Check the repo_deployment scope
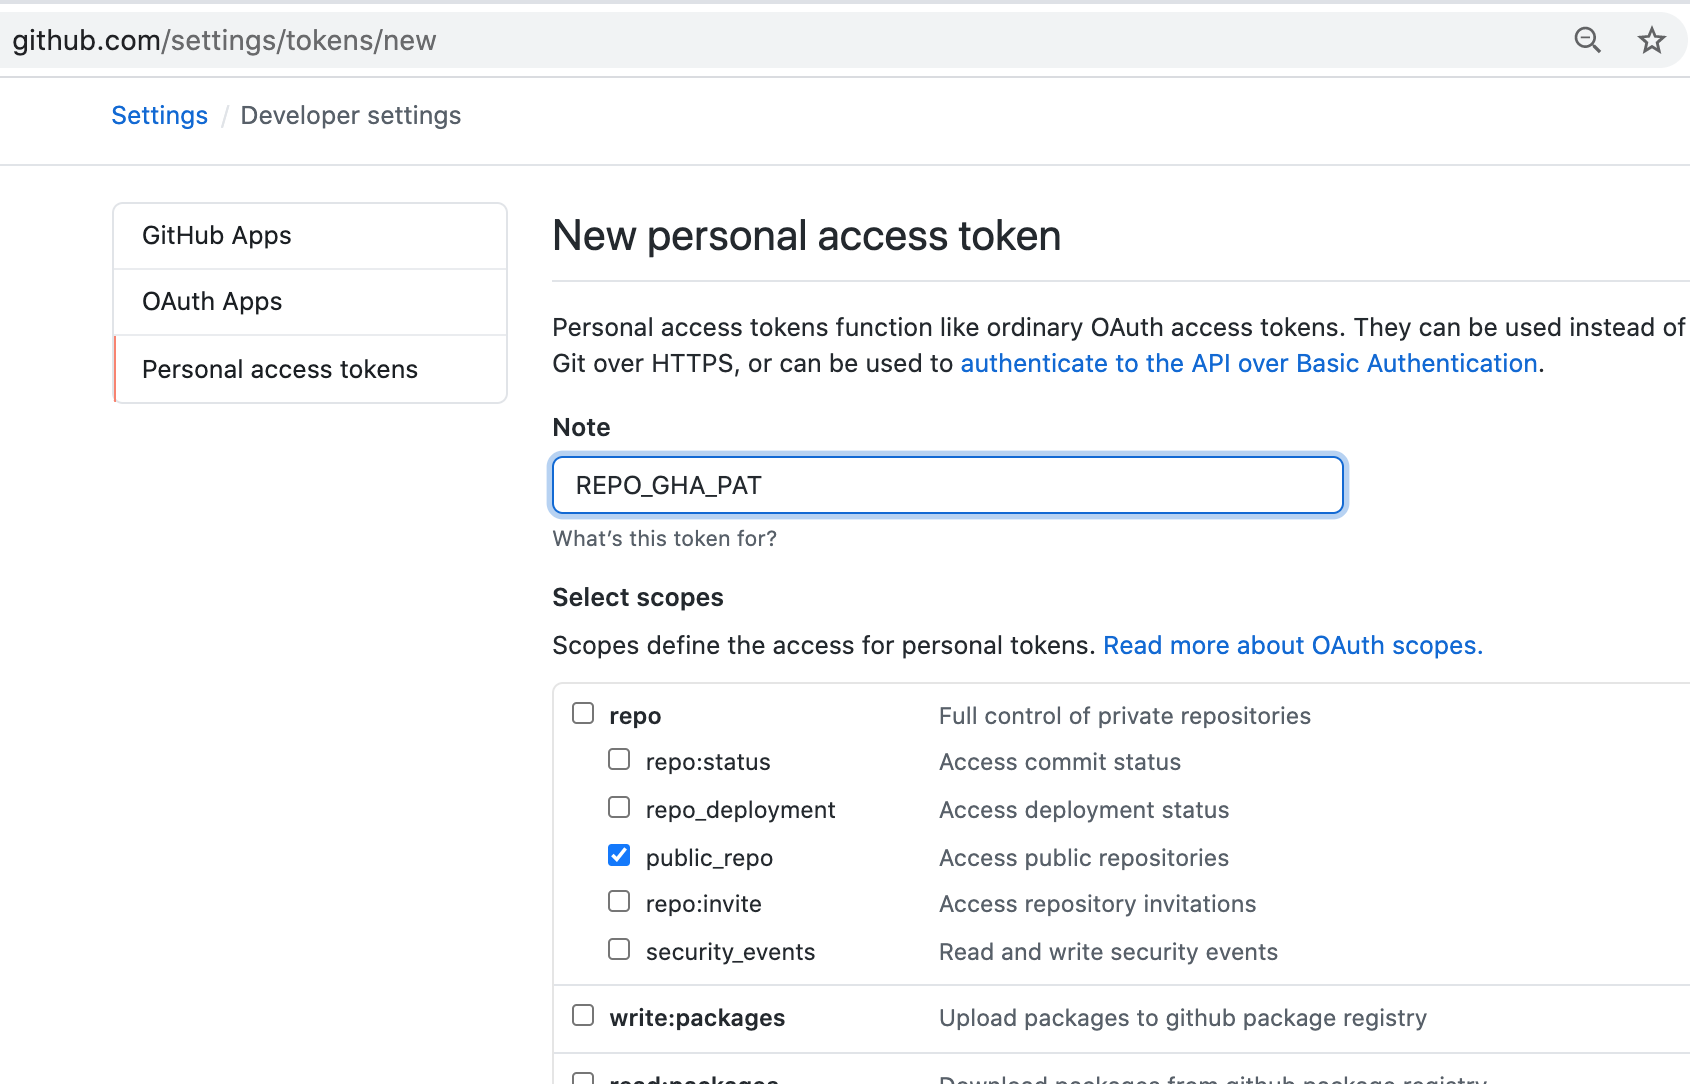Image resolution: width=1690 pixels, height=1084 pixels. click(x=619, y=808)
